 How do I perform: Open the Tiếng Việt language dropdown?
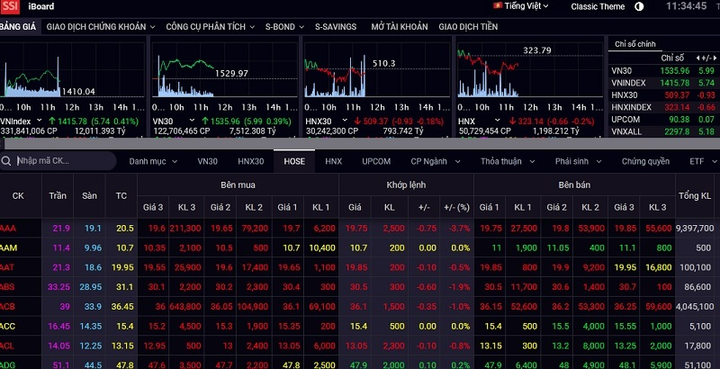(x=521, y=6)
